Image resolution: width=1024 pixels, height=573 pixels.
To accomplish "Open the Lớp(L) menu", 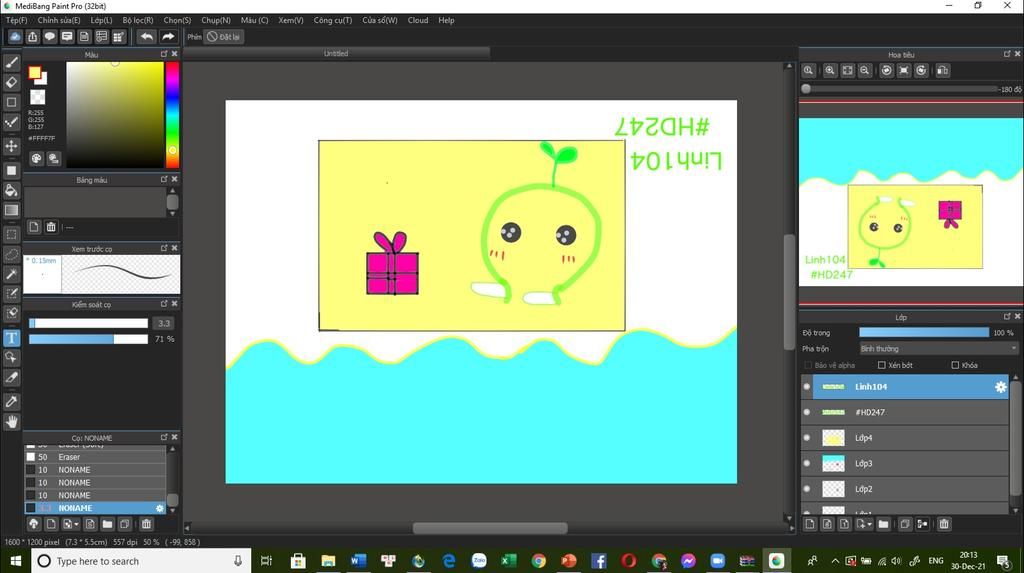I will point(101,20).
